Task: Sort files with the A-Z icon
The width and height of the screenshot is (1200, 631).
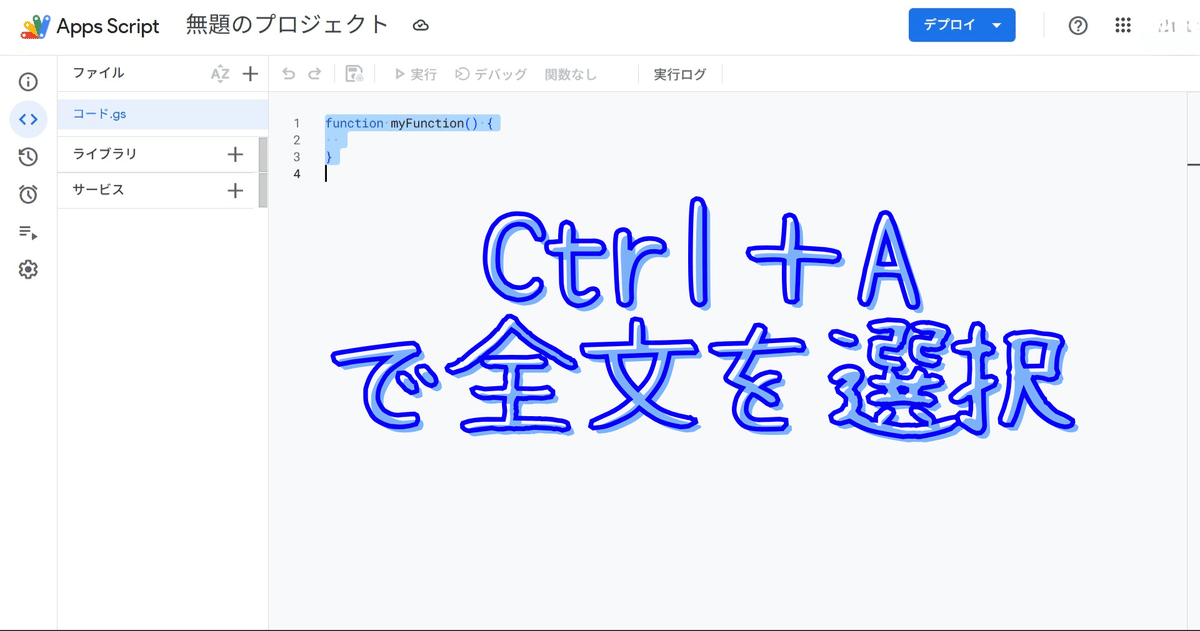Action: point(219,73)
